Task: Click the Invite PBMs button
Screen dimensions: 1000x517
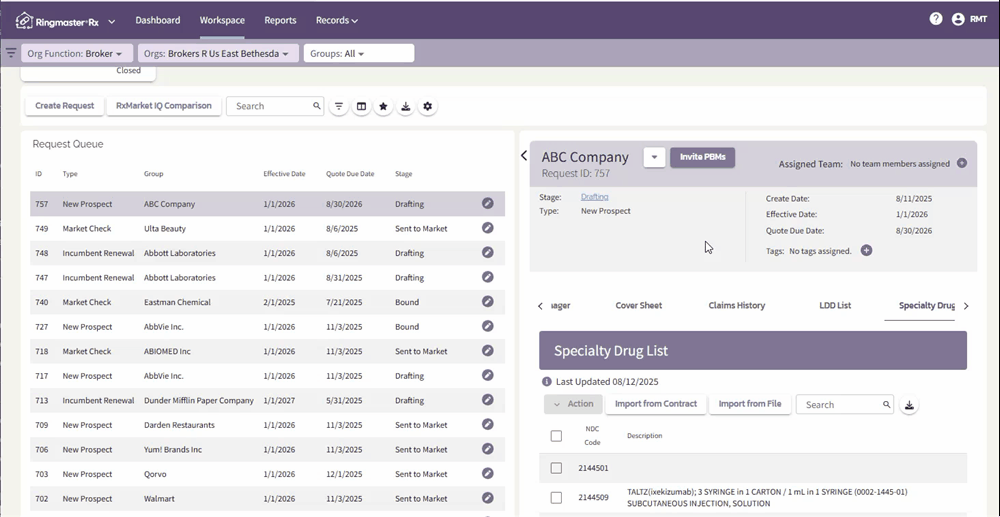Action: click(x=702, y=157)
